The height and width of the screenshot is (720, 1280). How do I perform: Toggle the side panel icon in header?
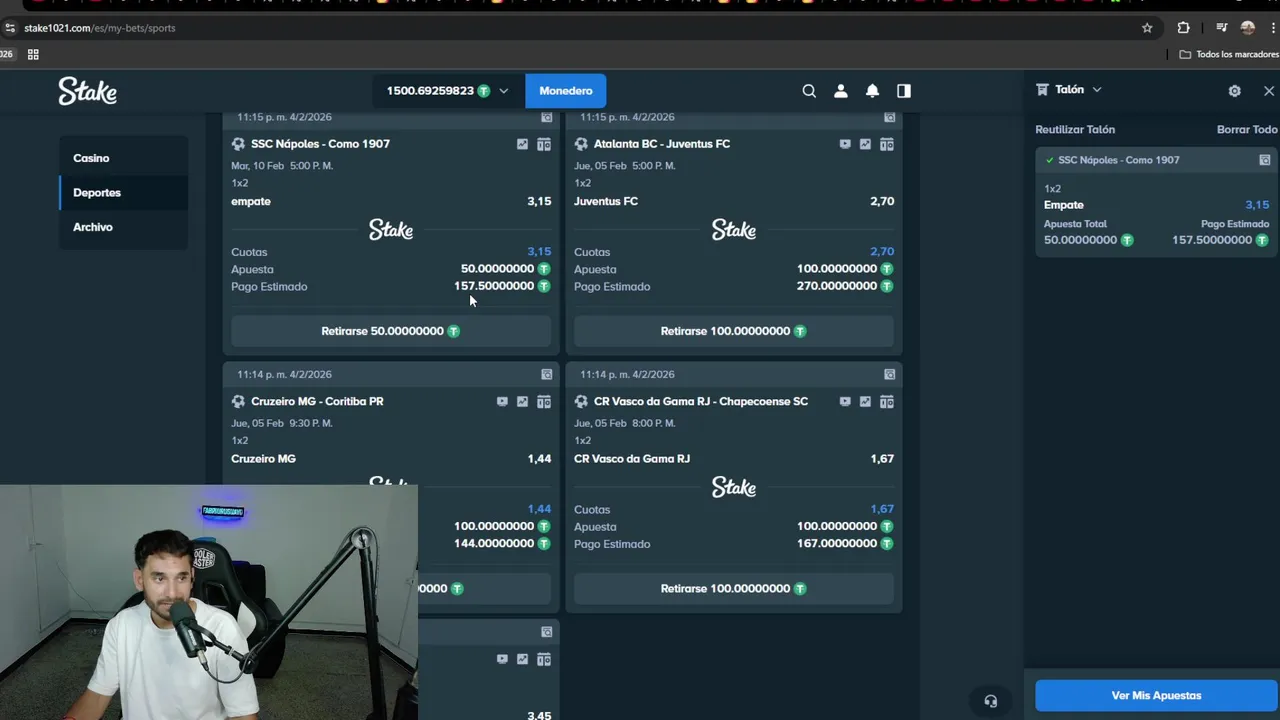pos(904,91)
